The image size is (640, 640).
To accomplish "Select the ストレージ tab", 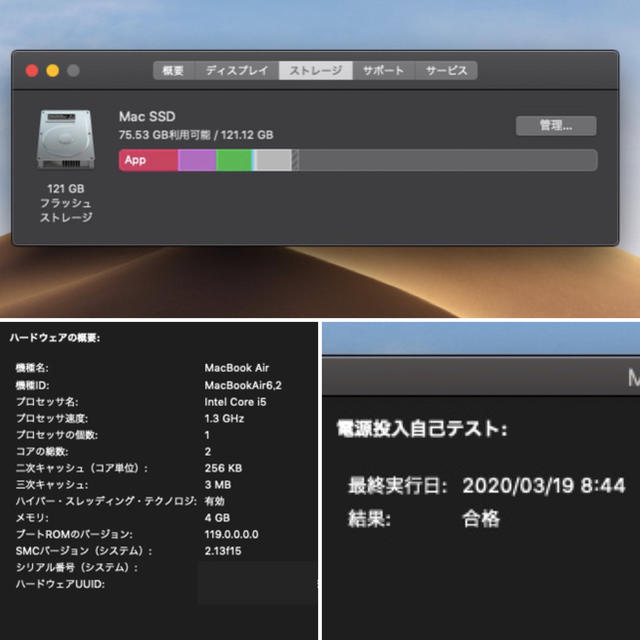I will pyautogui.click(x=316, y=71).
